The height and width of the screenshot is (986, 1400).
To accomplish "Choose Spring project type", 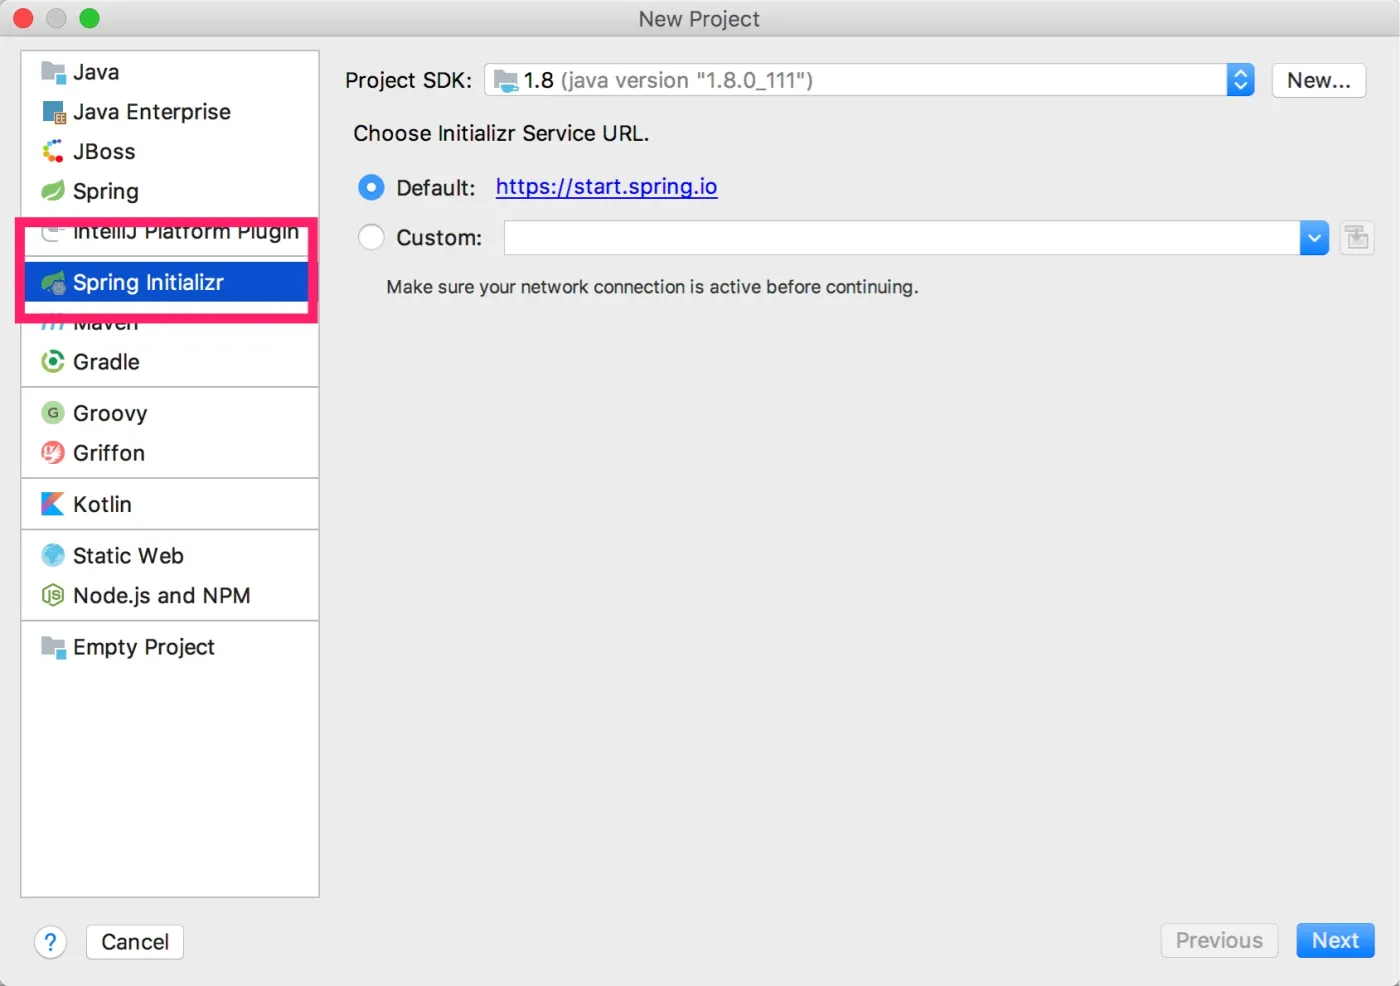I will [170, 191].
